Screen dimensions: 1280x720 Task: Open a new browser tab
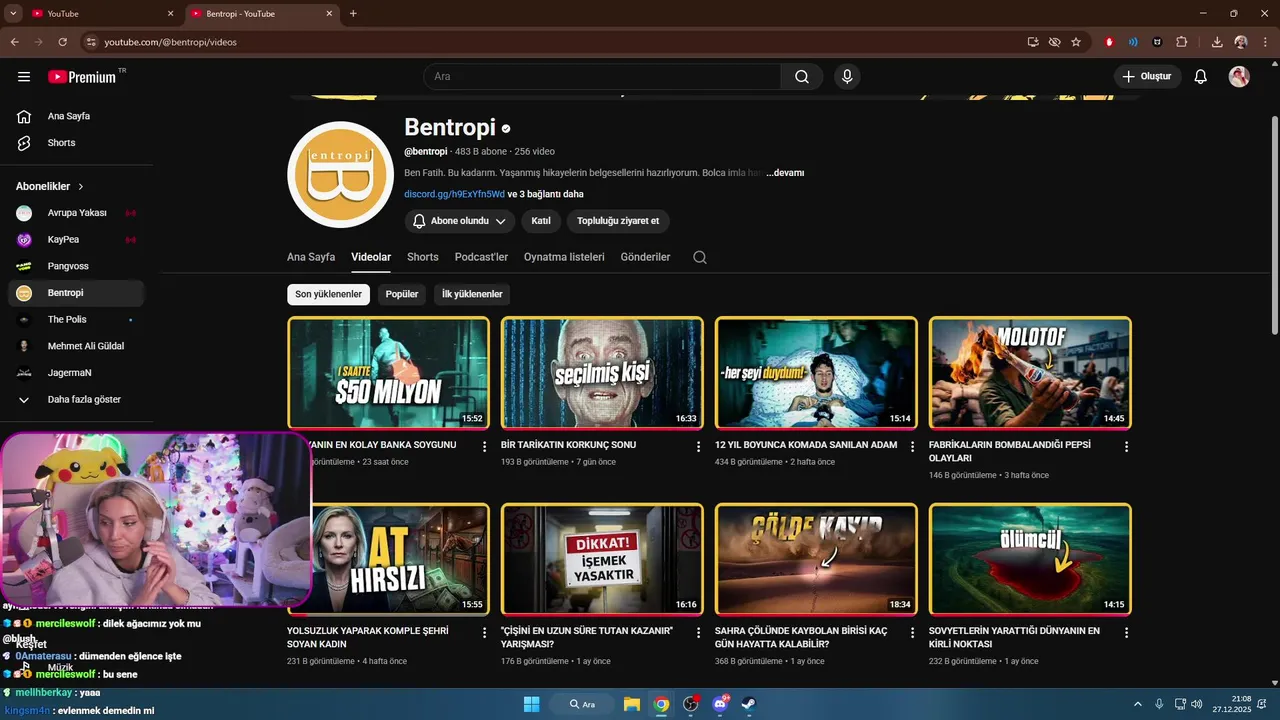click(353, 14)
